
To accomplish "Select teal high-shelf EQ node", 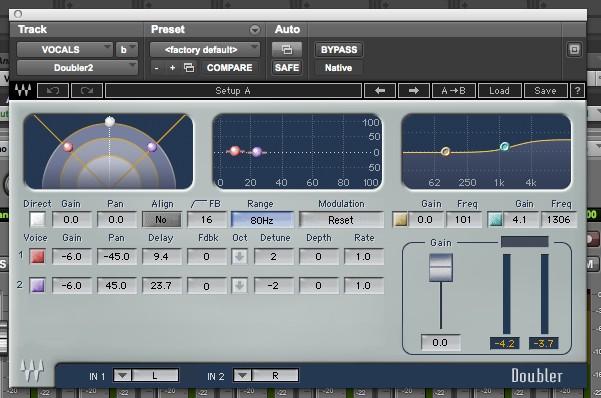I will [505, 146].
